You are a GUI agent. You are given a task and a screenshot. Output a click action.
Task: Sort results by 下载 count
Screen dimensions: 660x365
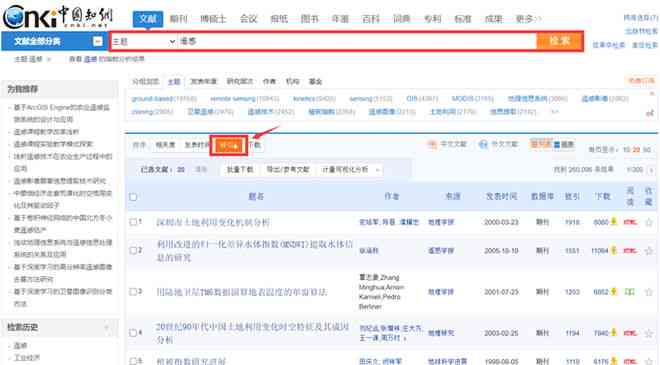click(255, 145)
